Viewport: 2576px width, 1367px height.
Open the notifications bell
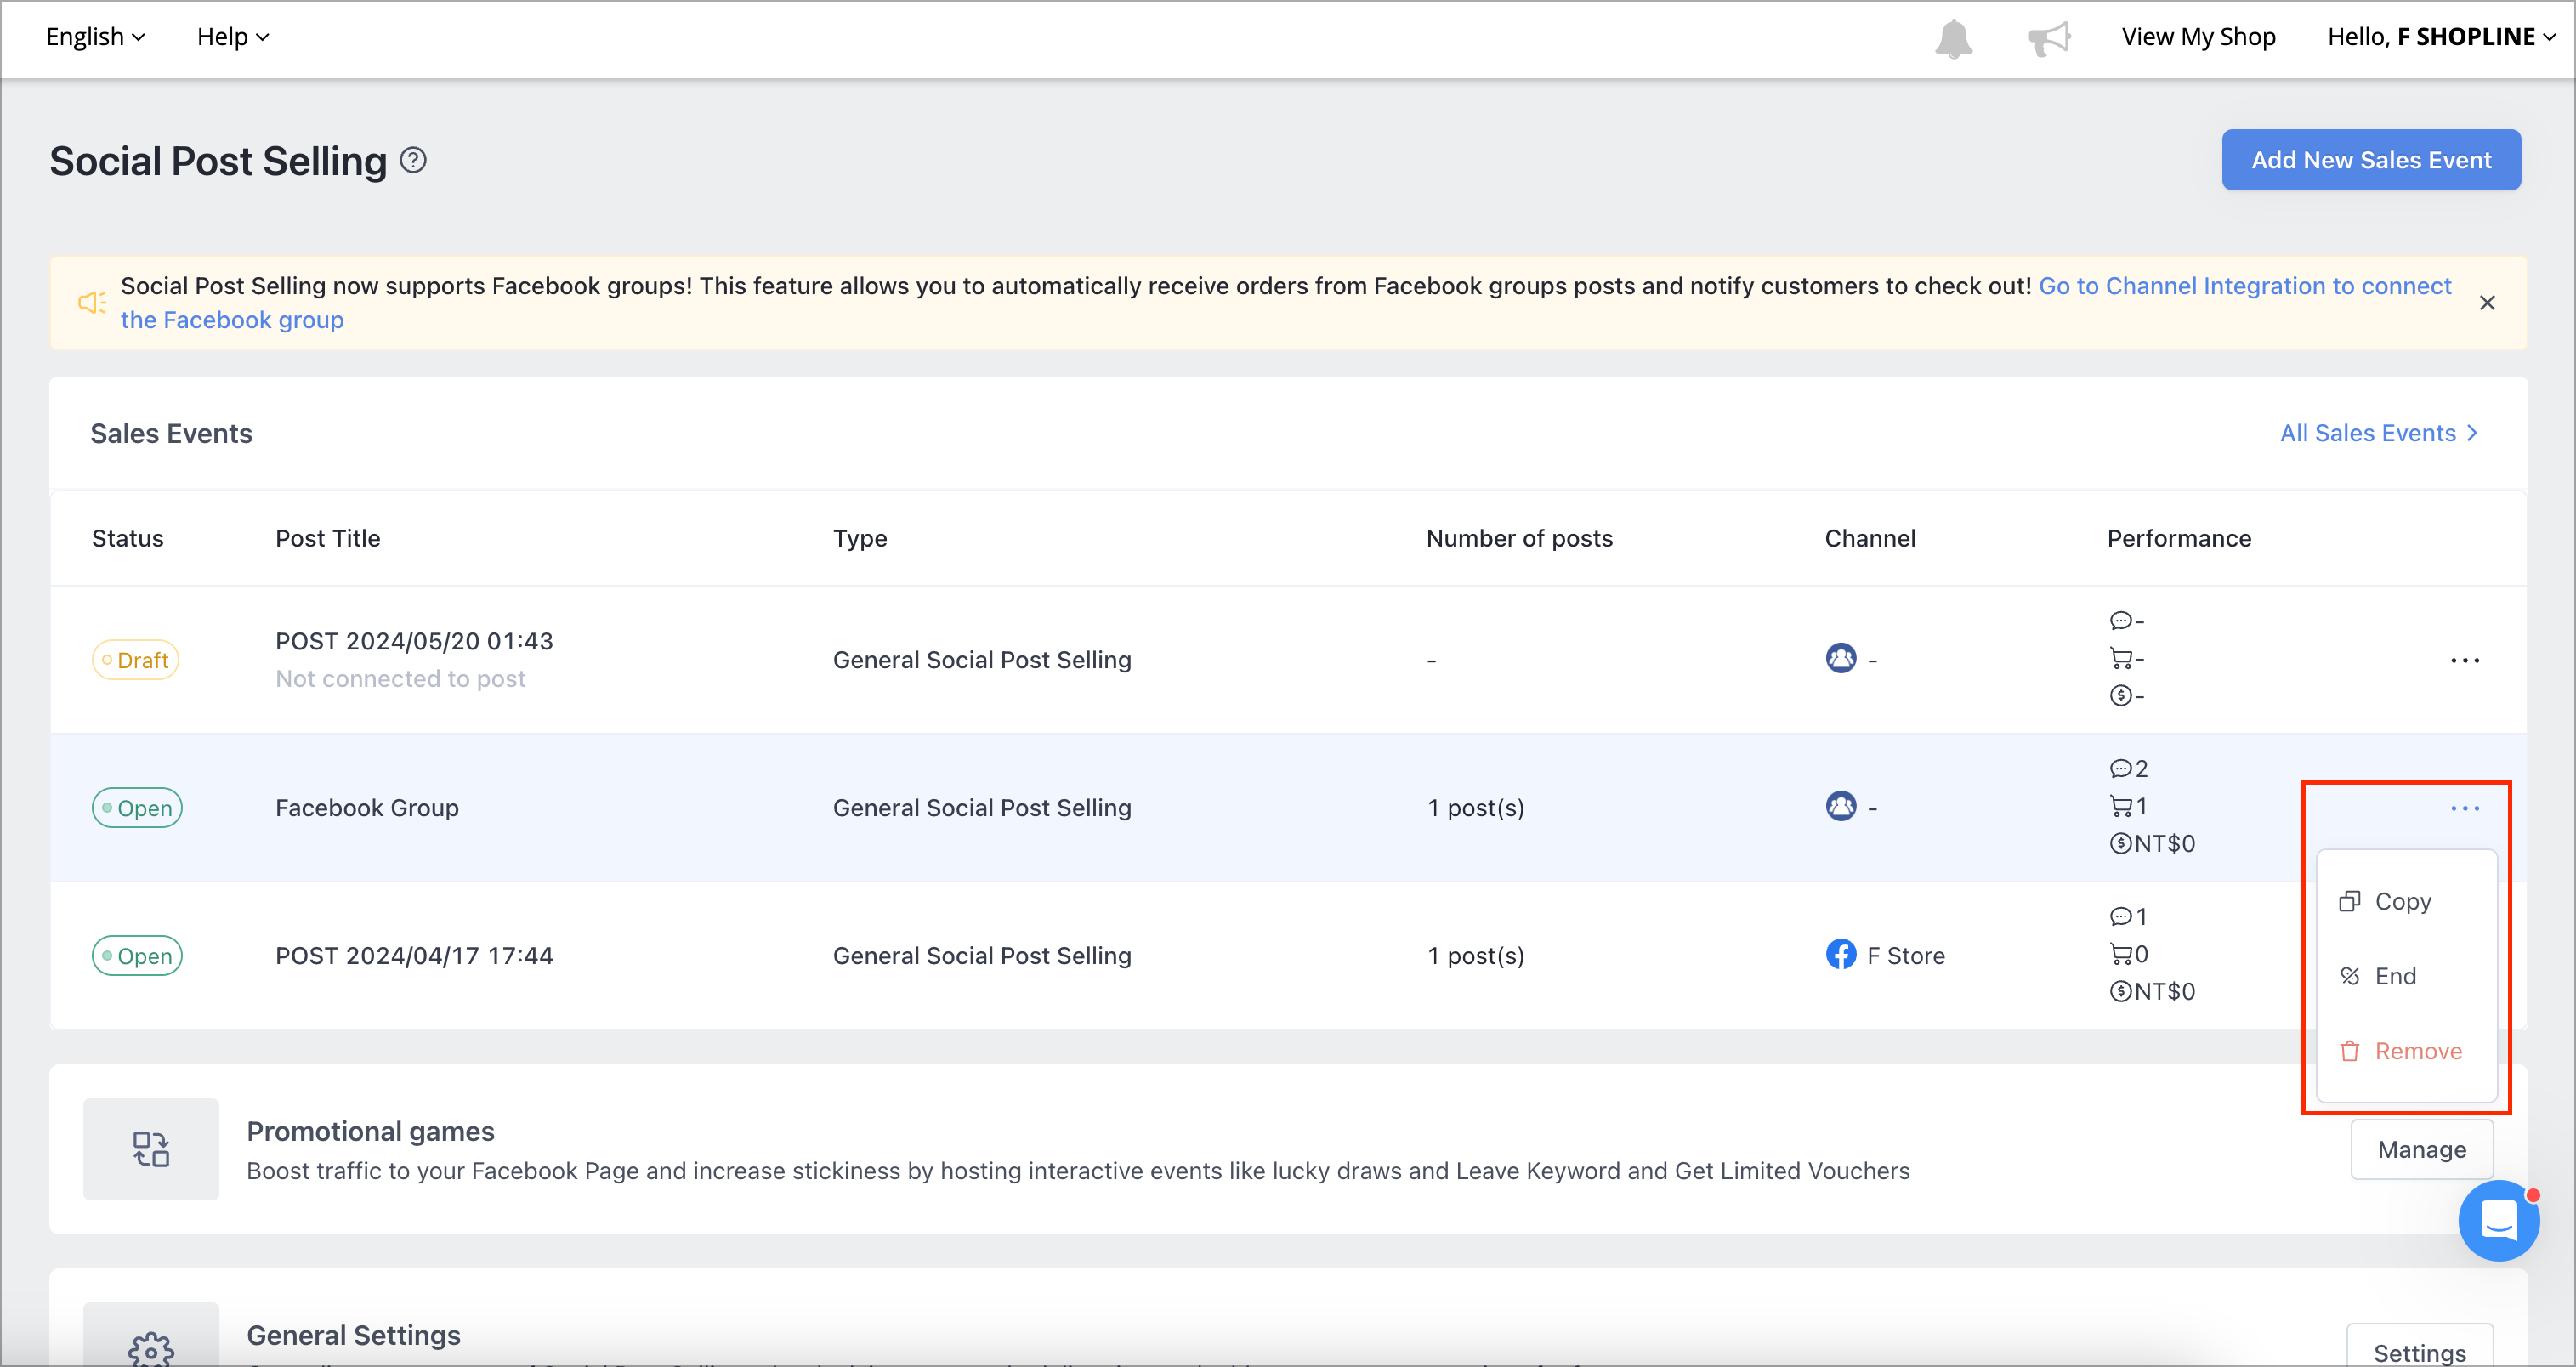1953,38
